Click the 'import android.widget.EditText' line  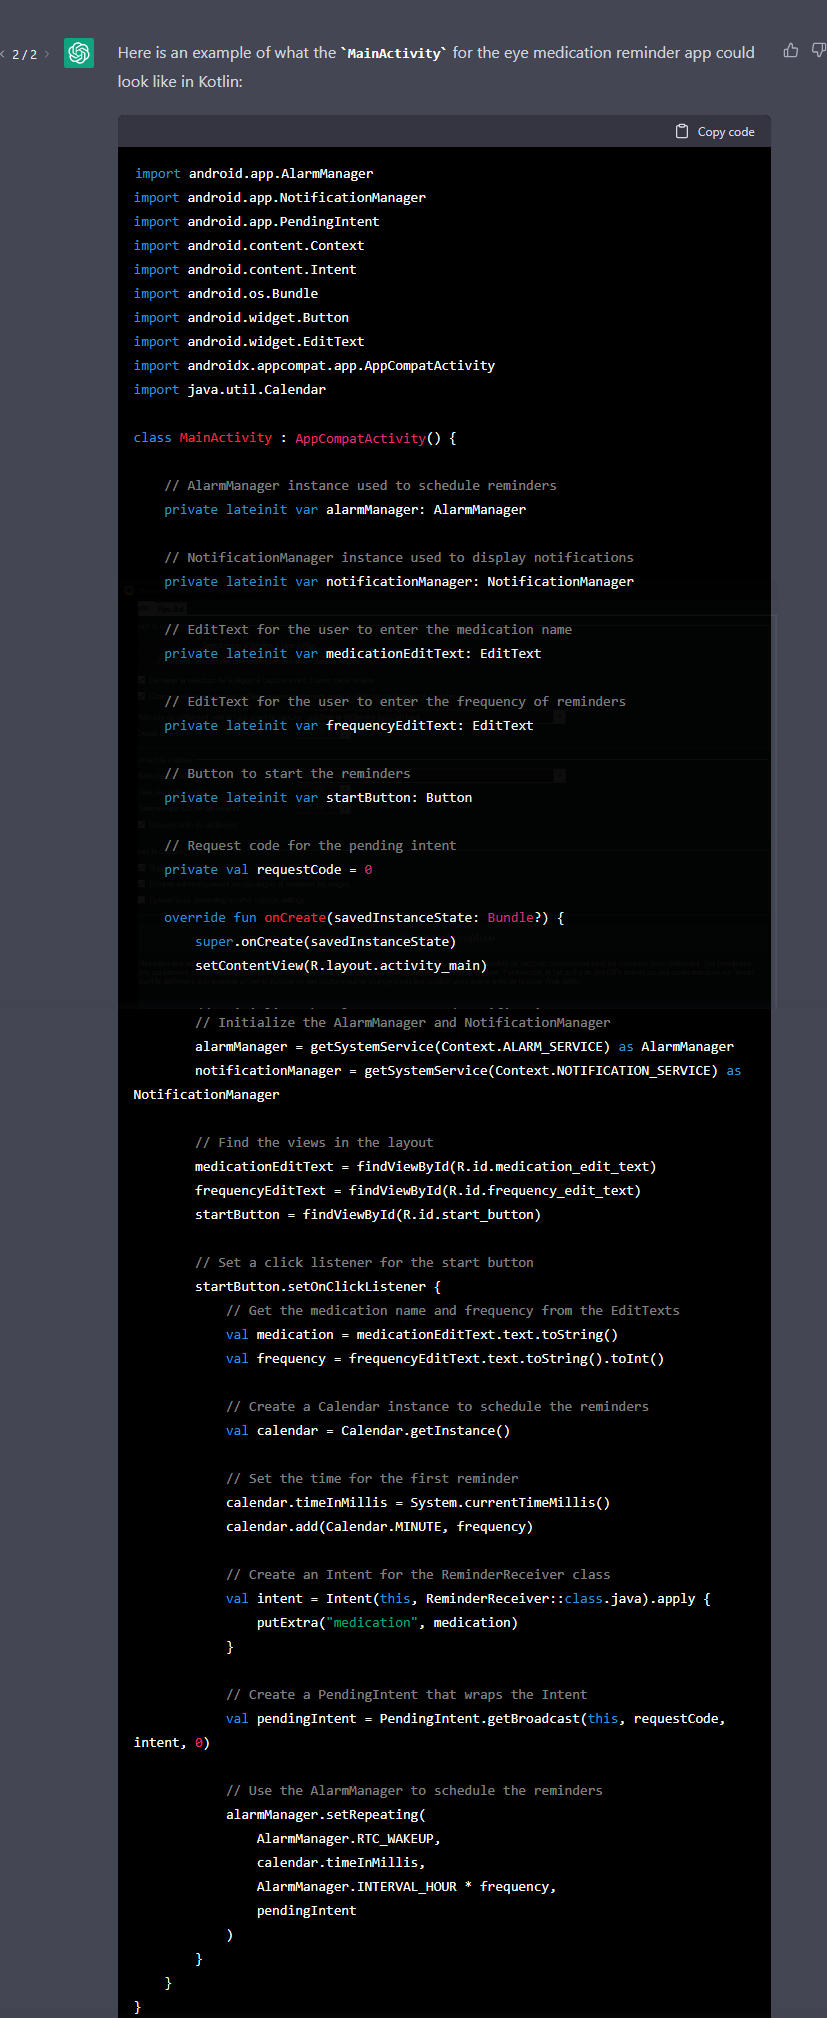click(249, 341)
